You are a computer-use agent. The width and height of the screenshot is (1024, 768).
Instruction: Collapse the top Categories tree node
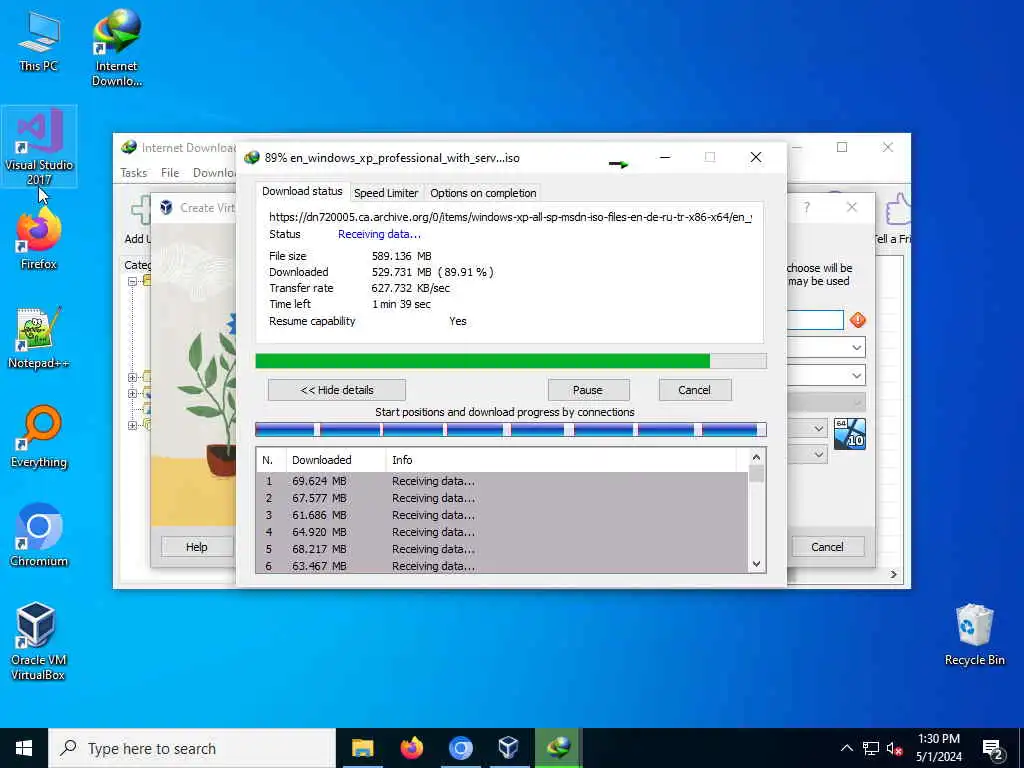point(132,281)
